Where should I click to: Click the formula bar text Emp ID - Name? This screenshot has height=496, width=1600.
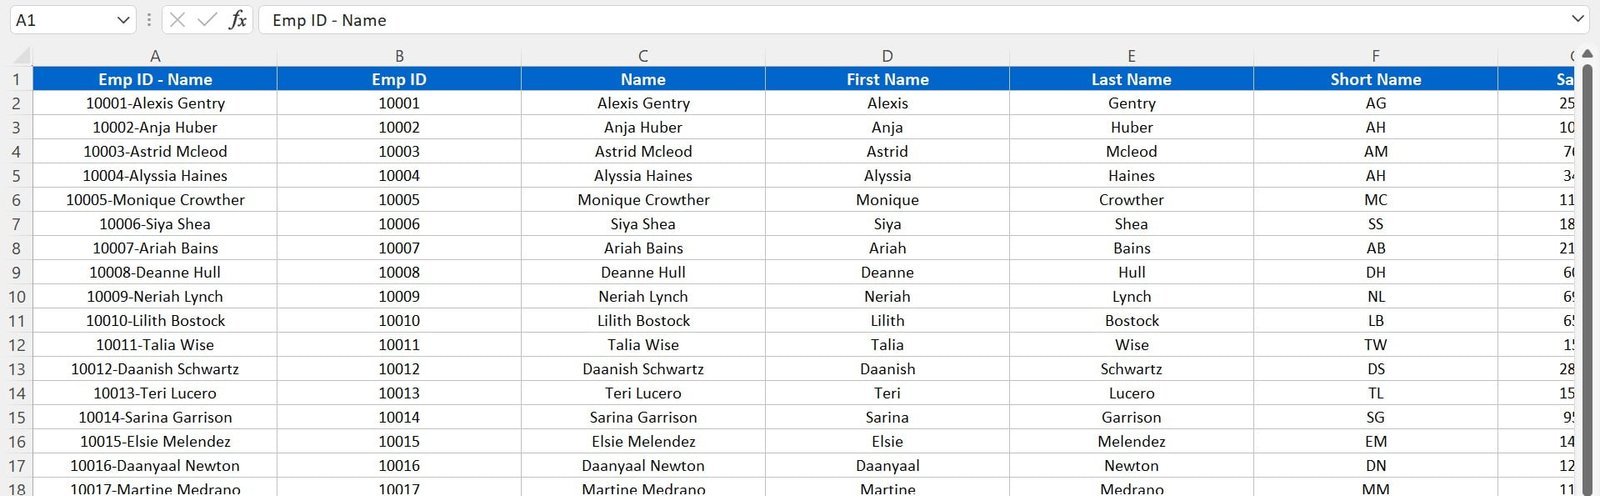point(329,20)
